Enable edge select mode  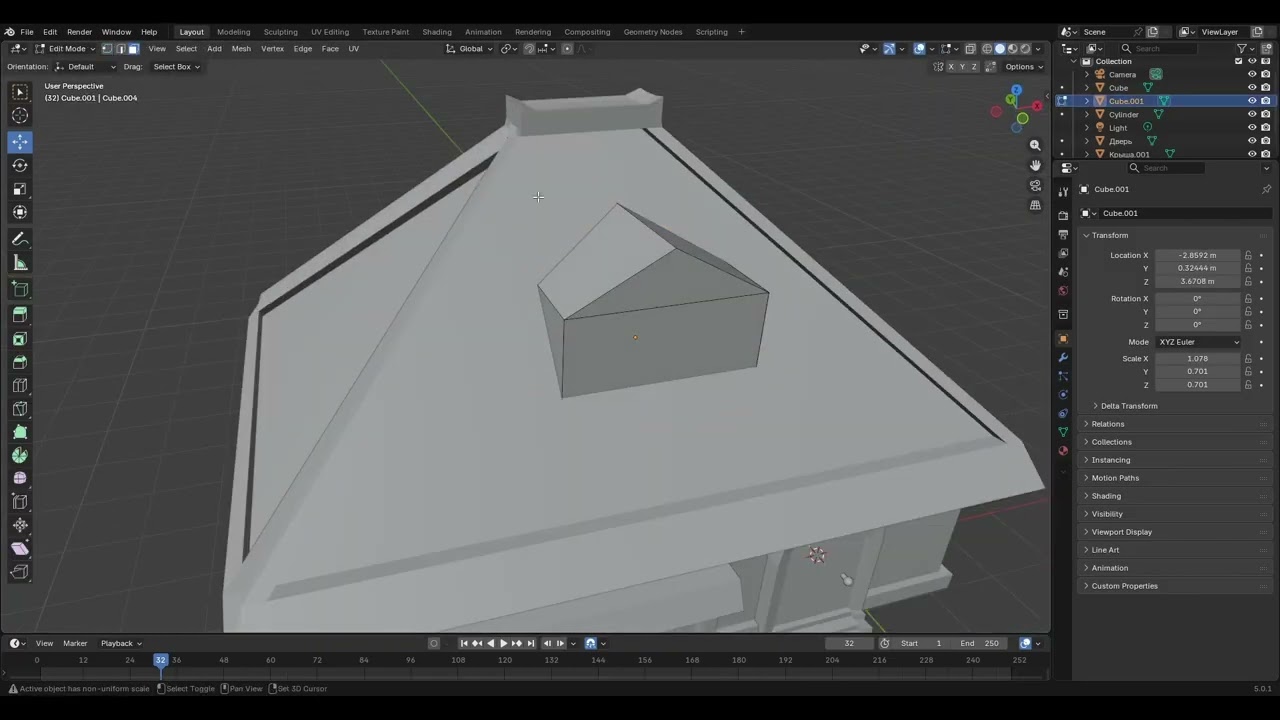click(120, 48)
